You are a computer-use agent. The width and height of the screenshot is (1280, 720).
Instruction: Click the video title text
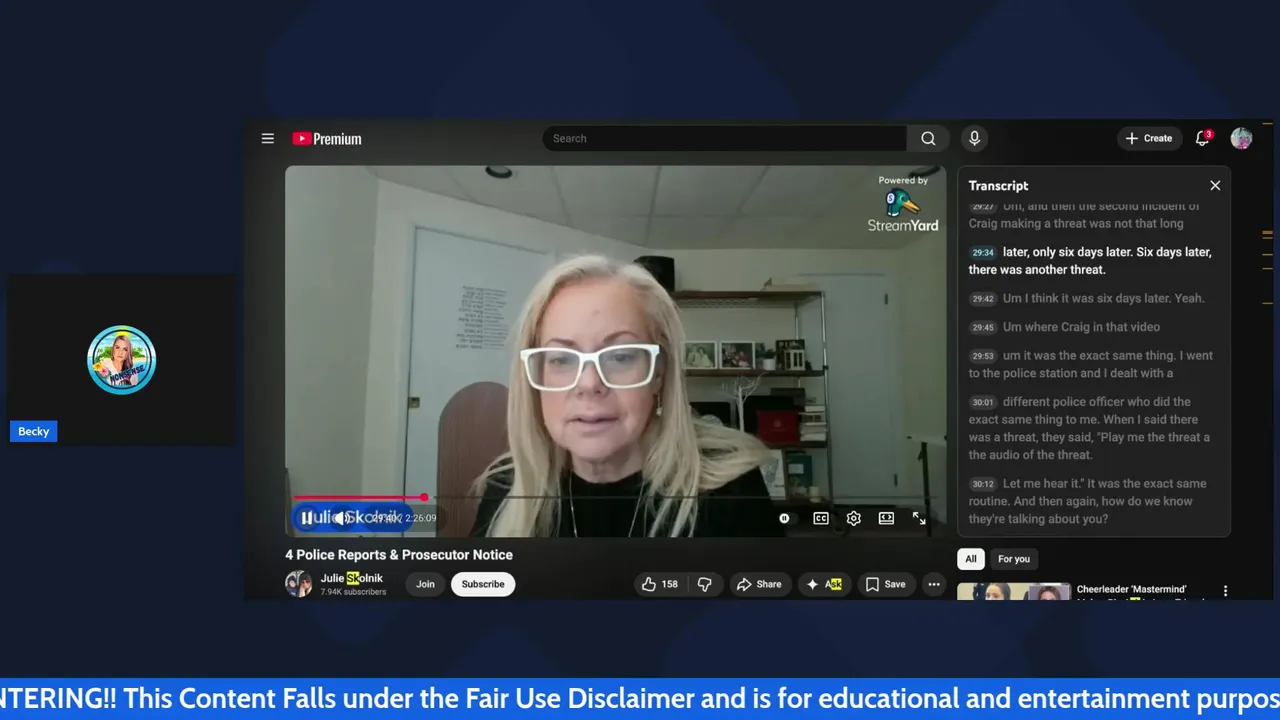[x=399, y=555]
